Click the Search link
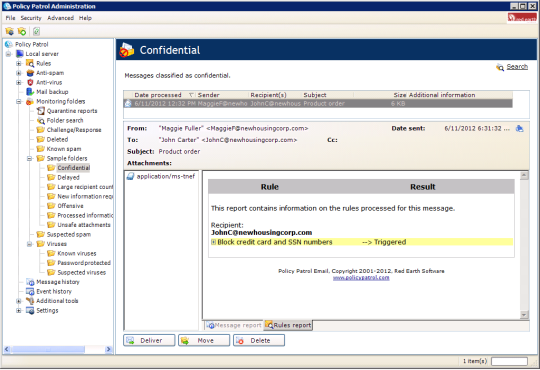The width and height of the screenshot is (540, 370). pyautogui.click(x=517, y=67)
